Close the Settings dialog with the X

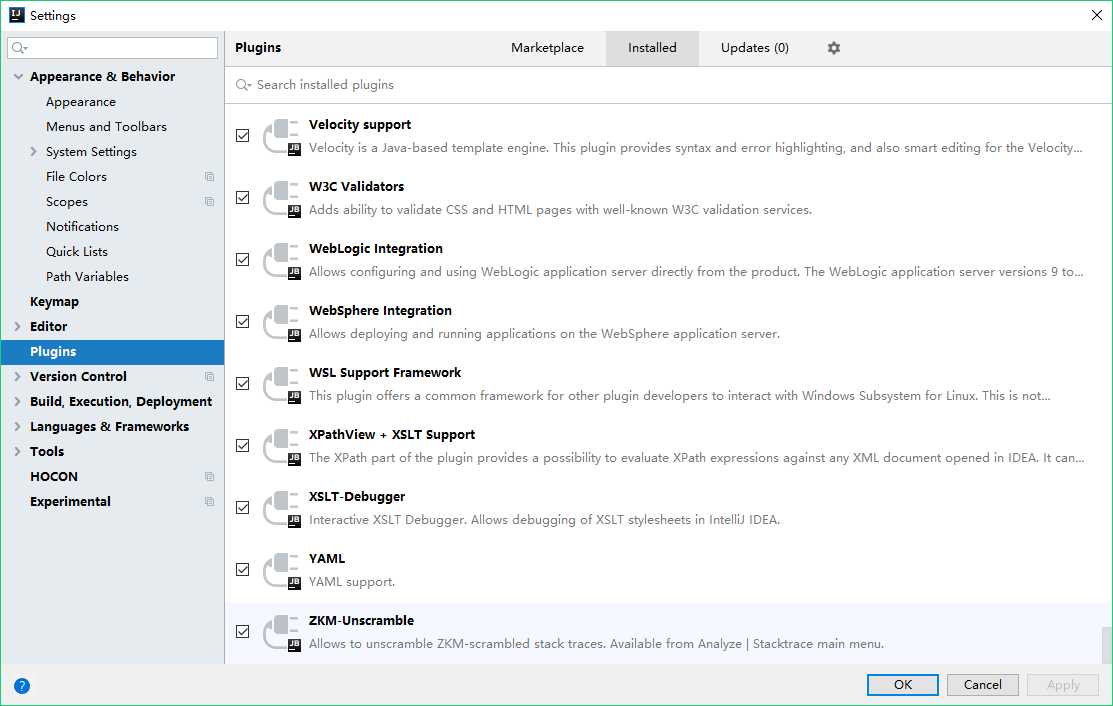coord(1096,15)
